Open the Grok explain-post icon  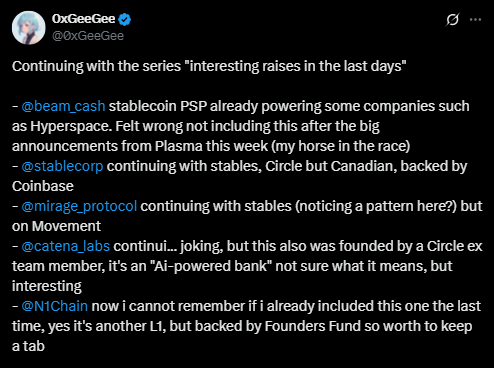pos(452,20)
